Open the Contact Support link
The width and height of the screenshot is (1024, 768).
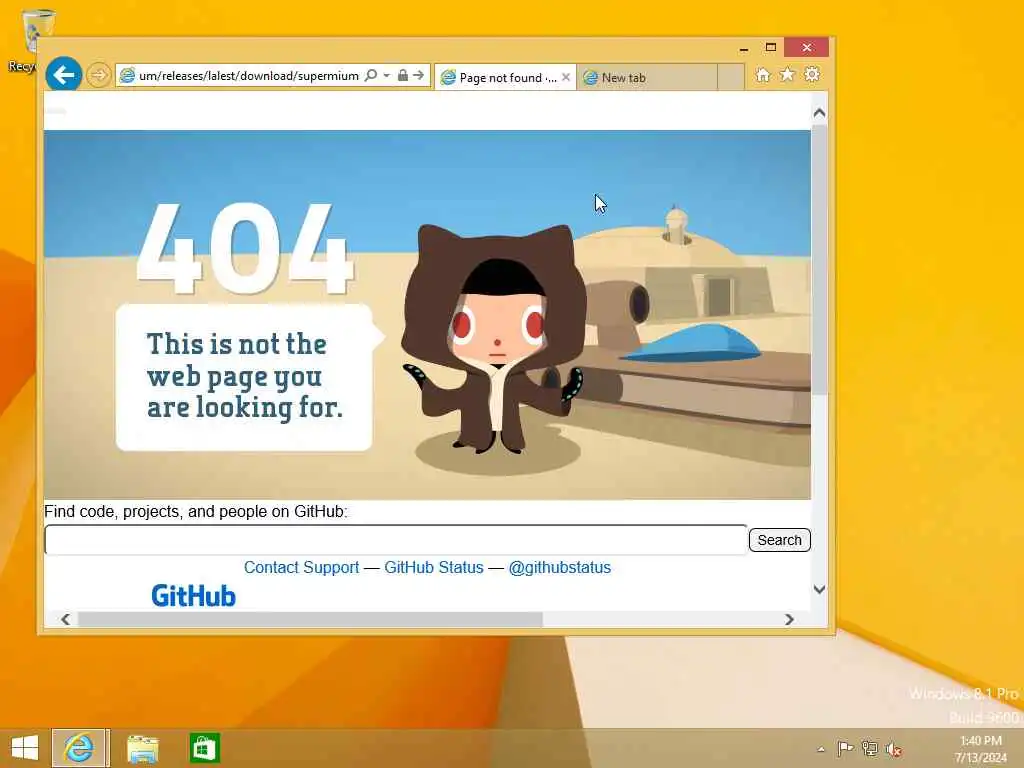pos(302,568)
